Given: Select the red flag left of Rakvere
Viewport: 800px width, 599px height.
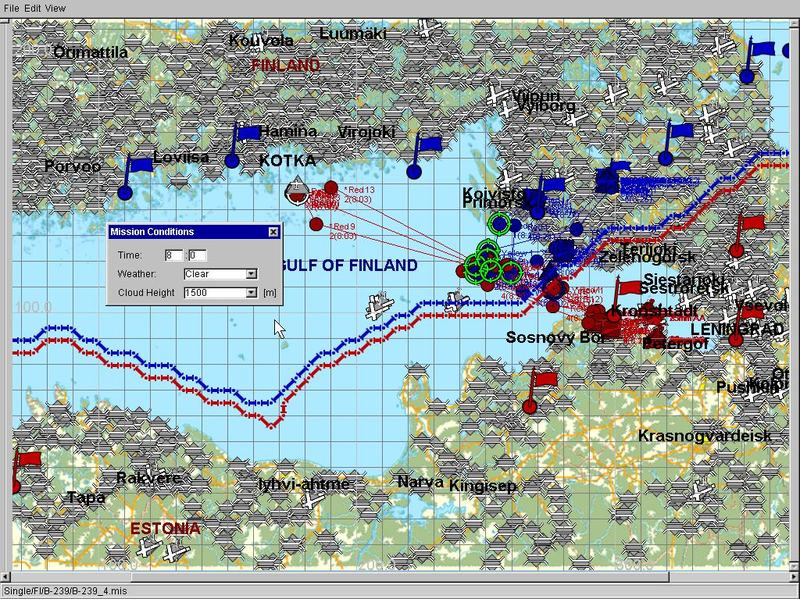Looking at the screenshot, I should tap(26, 471).
